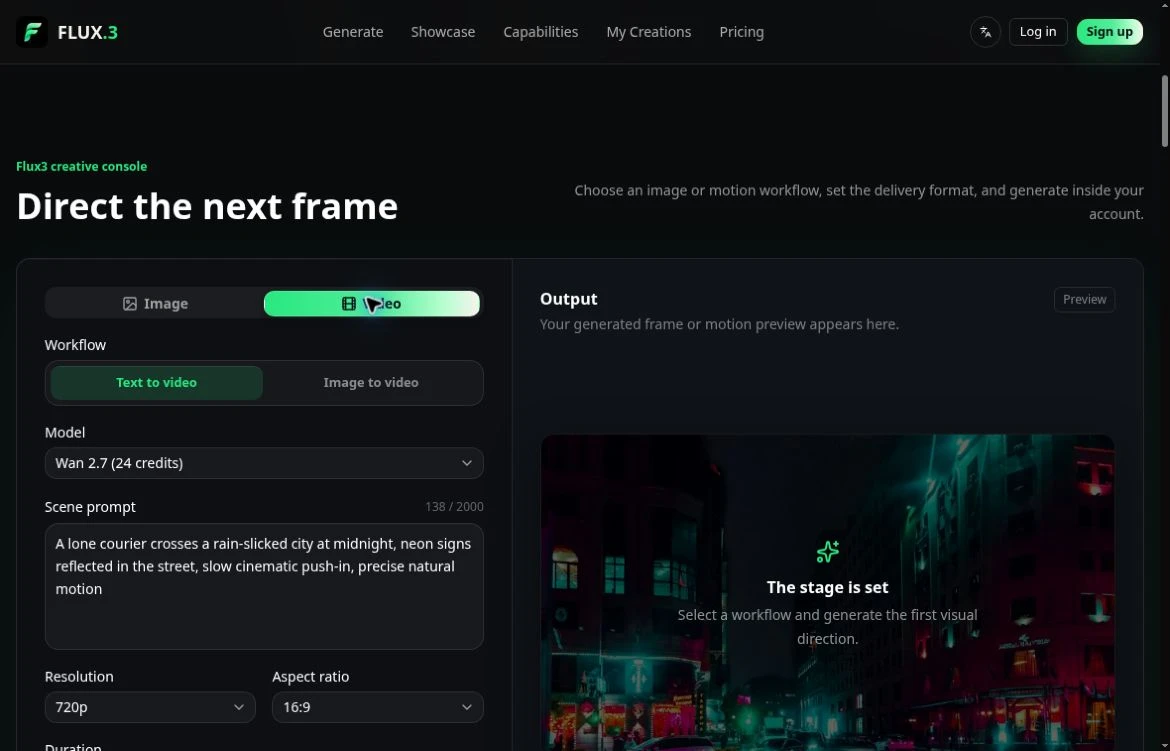The image size is (1170, 751).
Task: Click the page vertical scrollbar thumb
Action: pos(1165,110)
